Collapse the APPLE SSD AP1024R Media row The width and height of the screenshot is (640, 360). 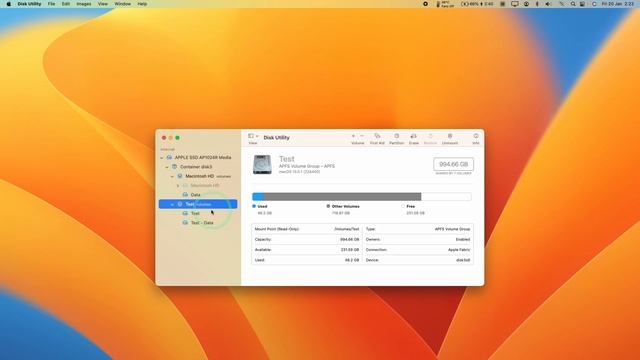tap(162, 158)
